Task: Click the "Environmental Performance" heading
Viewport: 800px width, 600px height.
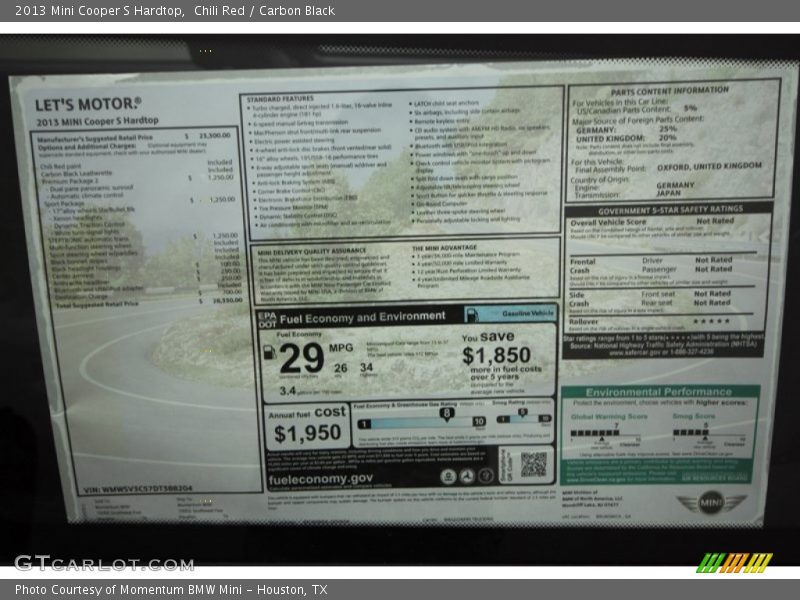Action: 659,392
